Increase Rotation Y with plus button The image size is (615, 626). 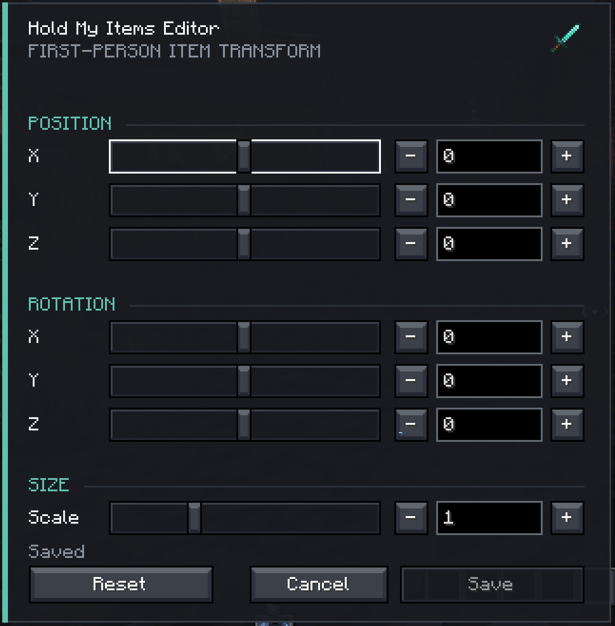click(x=567, y=381)
